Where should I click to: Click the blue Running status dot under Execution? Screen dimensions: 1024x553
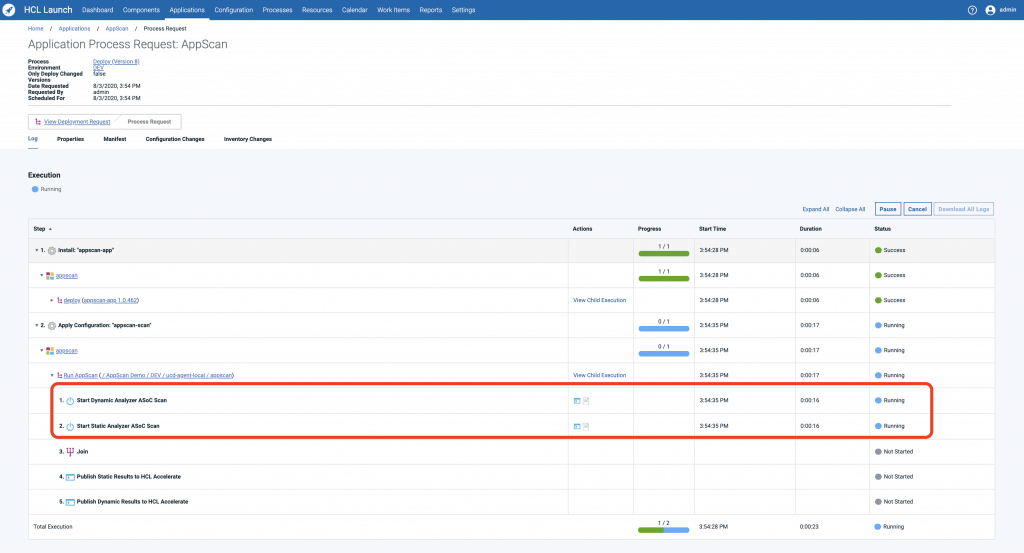35,189
